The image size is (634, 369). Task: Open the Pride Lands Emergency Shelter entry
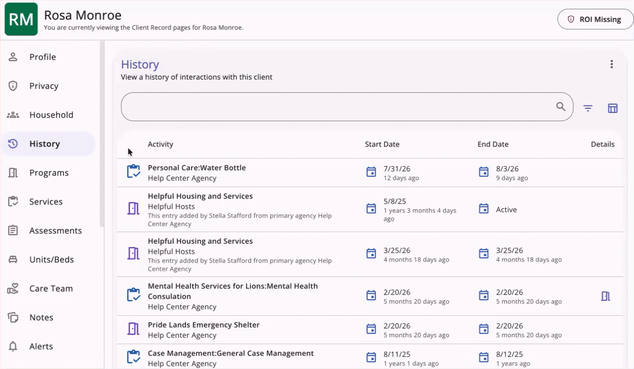click(x=203, y=325)
